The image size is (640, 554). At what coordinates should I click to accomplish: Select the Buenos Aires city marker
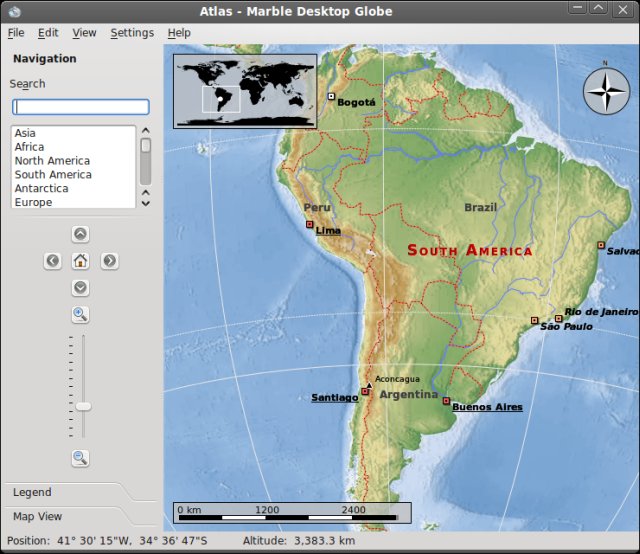[x=446, y=400]
